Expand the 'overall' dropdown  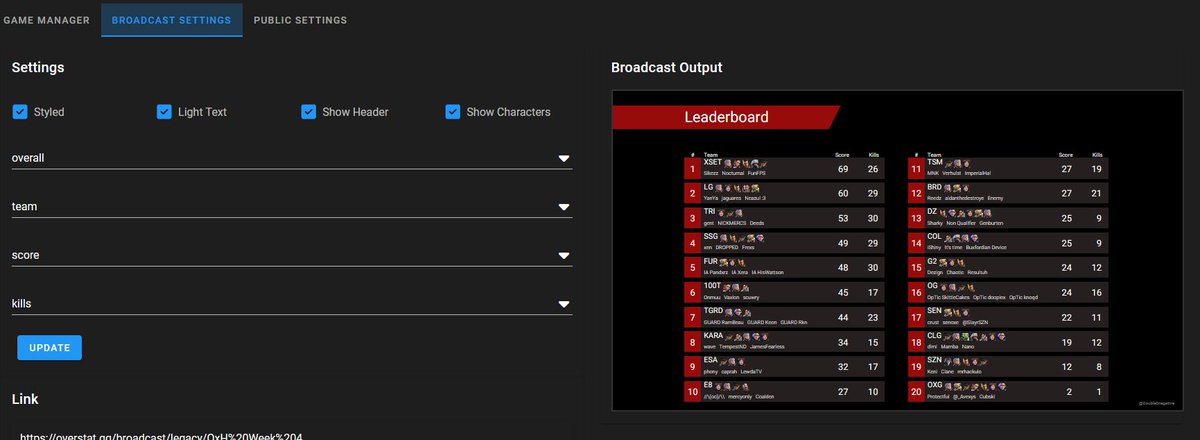coord(292,158)
